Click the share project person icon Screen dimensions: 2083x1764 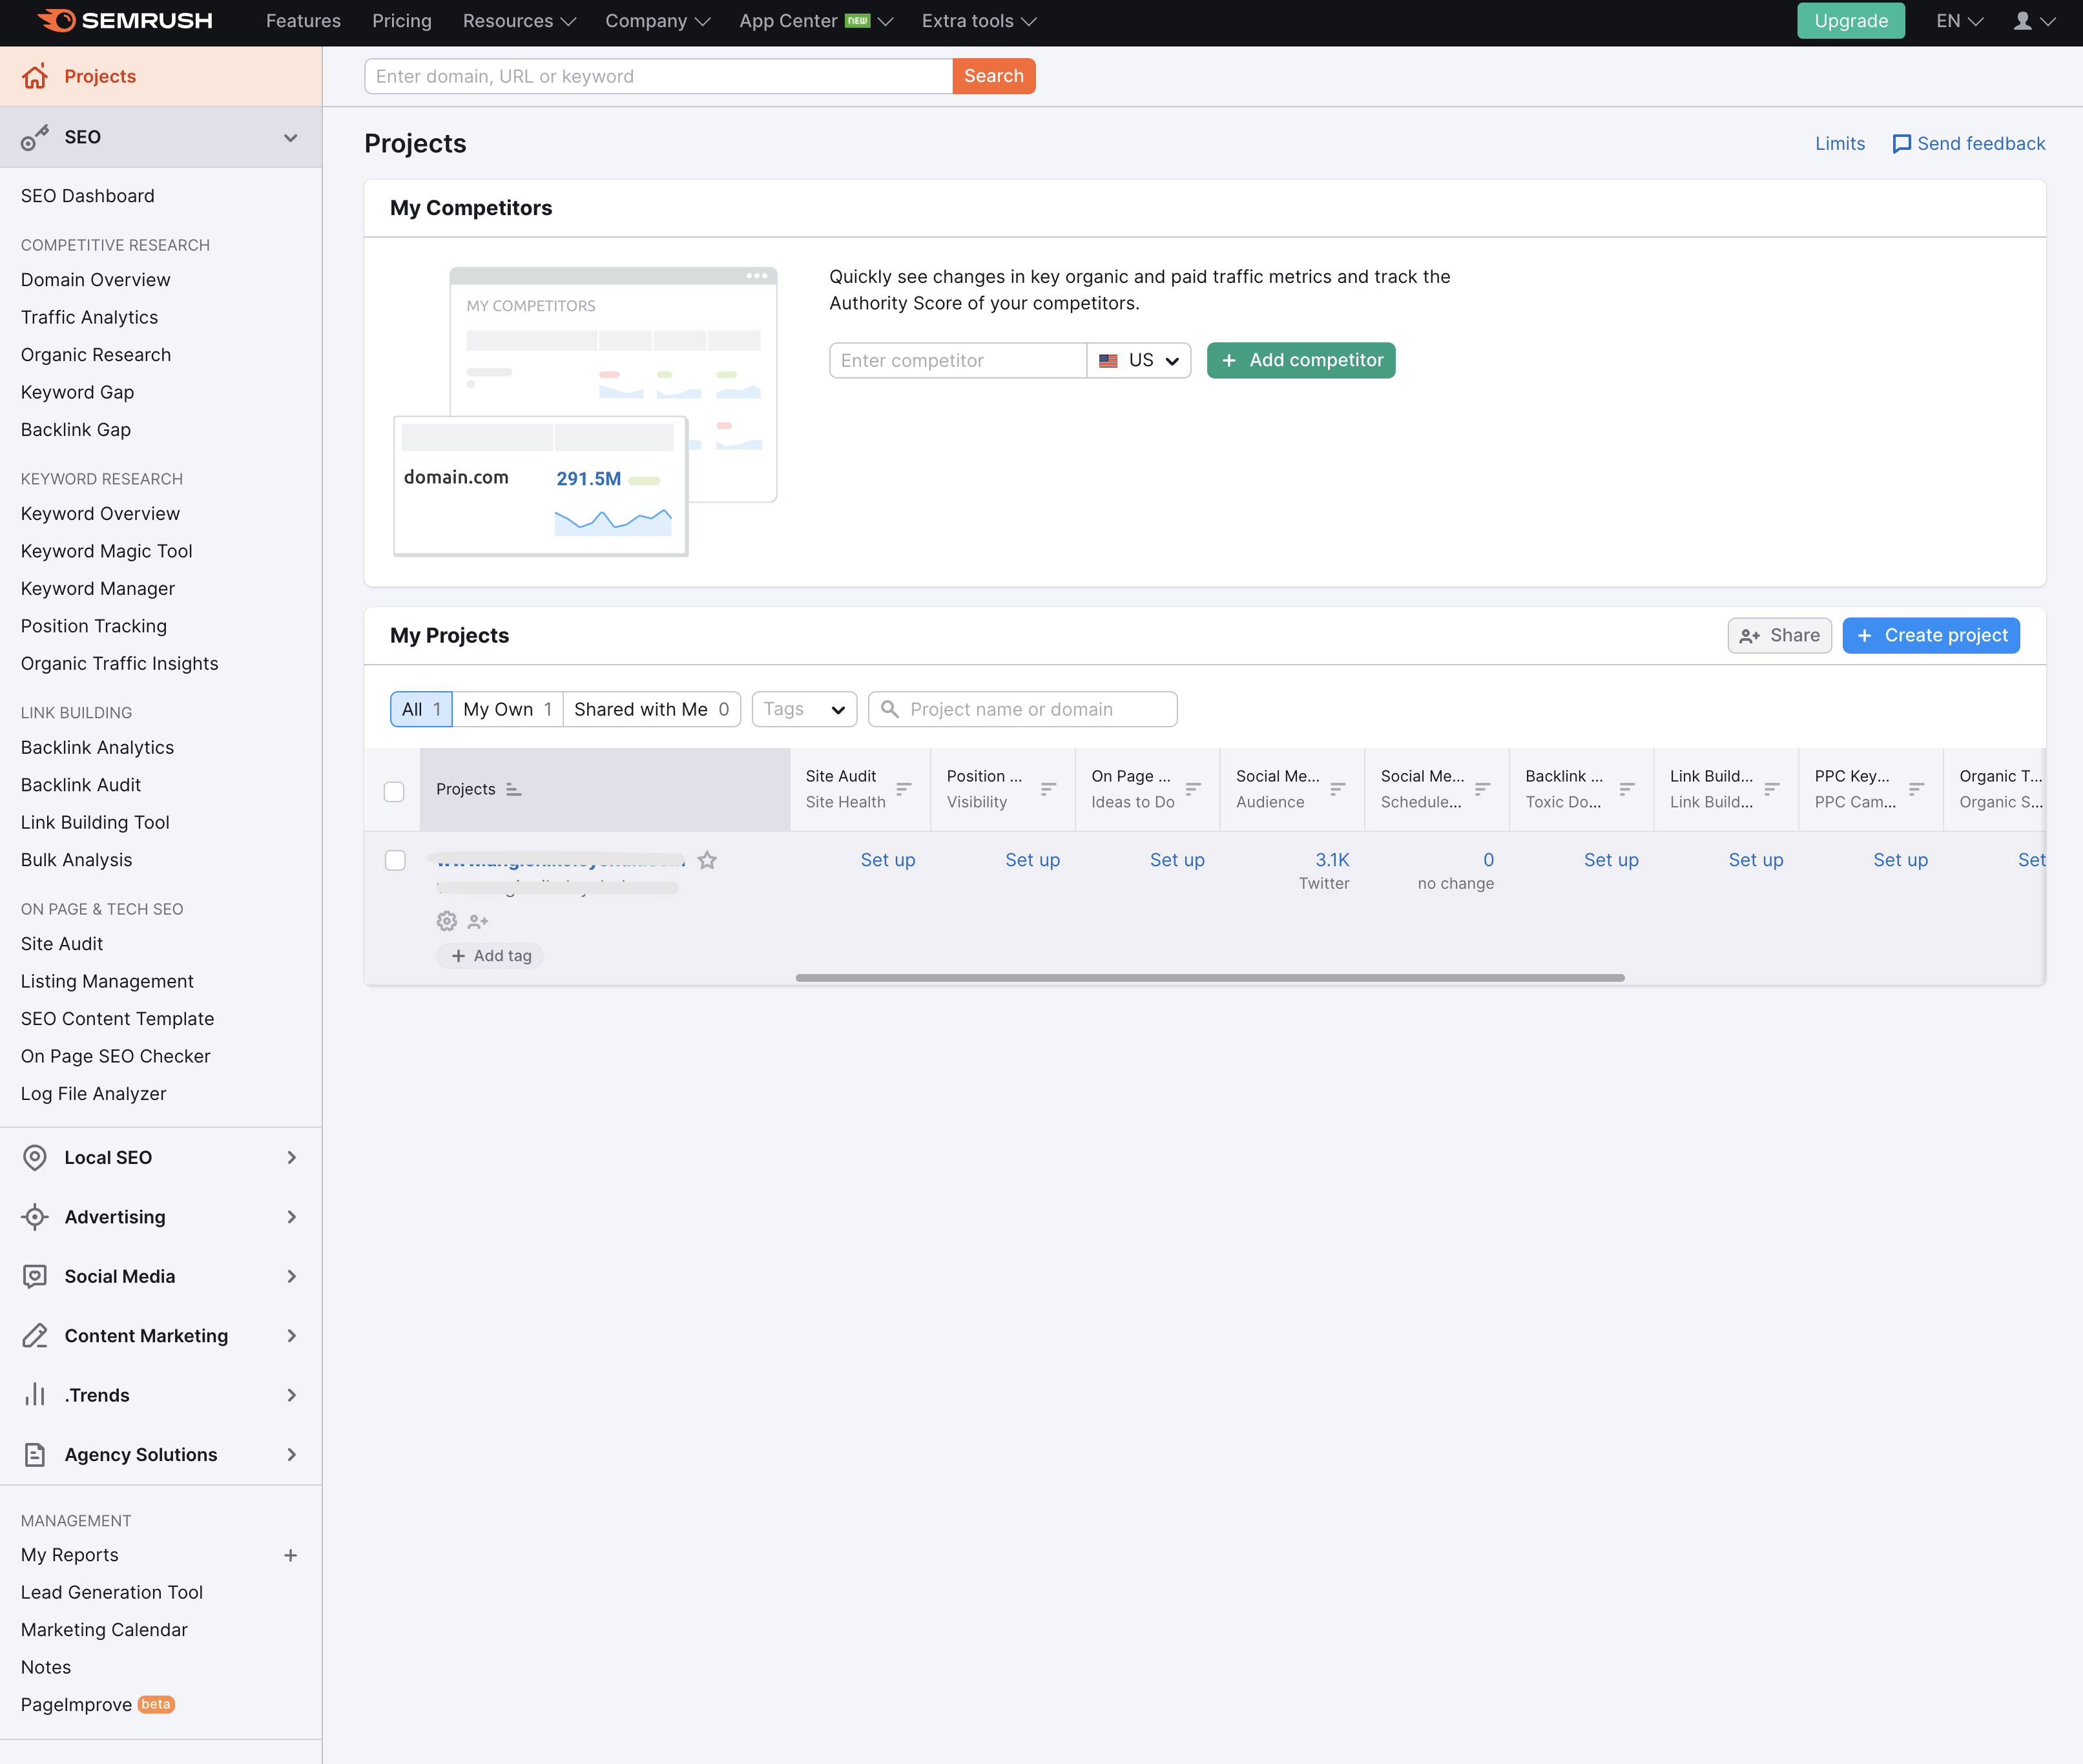pos(478,921)
